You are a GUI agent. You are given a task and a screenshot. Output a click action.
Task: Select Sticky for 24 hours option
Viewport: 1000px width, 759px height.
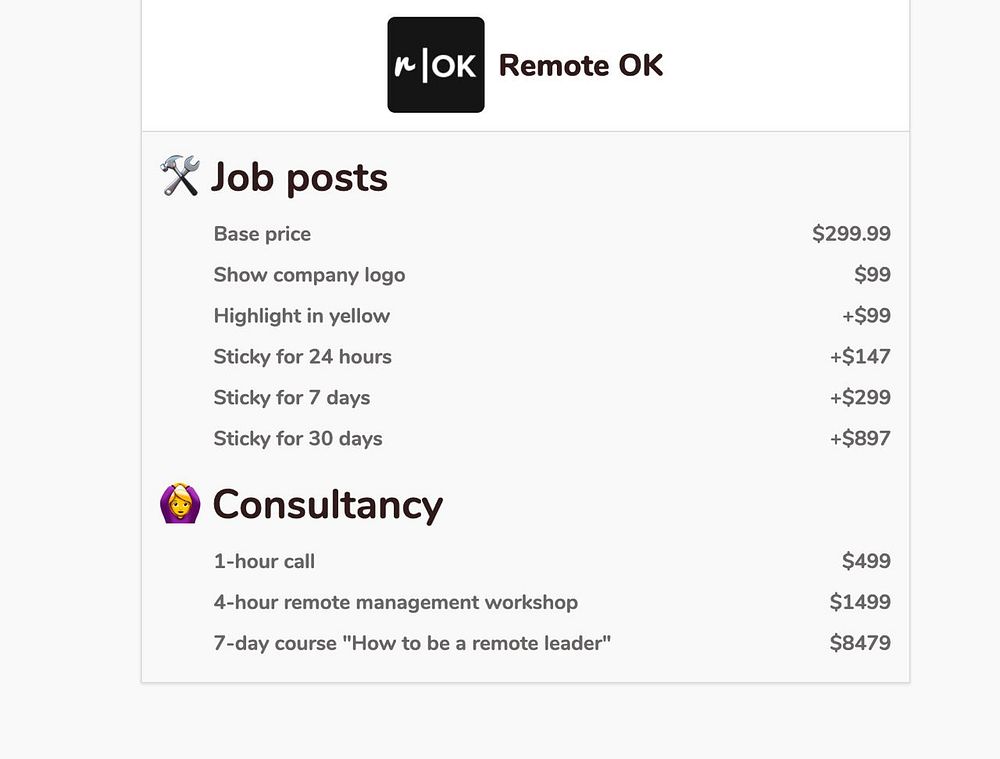(x=302, y=357)
